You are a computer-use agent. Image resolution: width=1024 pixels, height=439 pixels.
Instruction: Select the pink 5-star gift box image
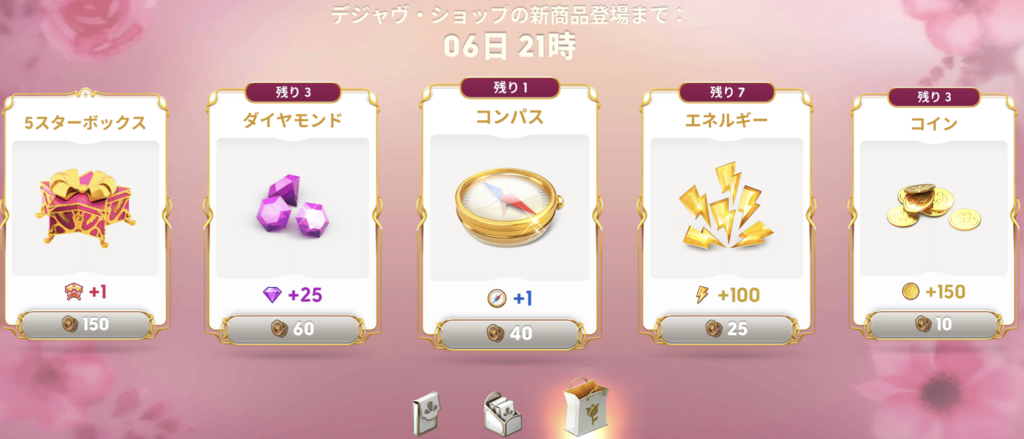click(86, 206)
